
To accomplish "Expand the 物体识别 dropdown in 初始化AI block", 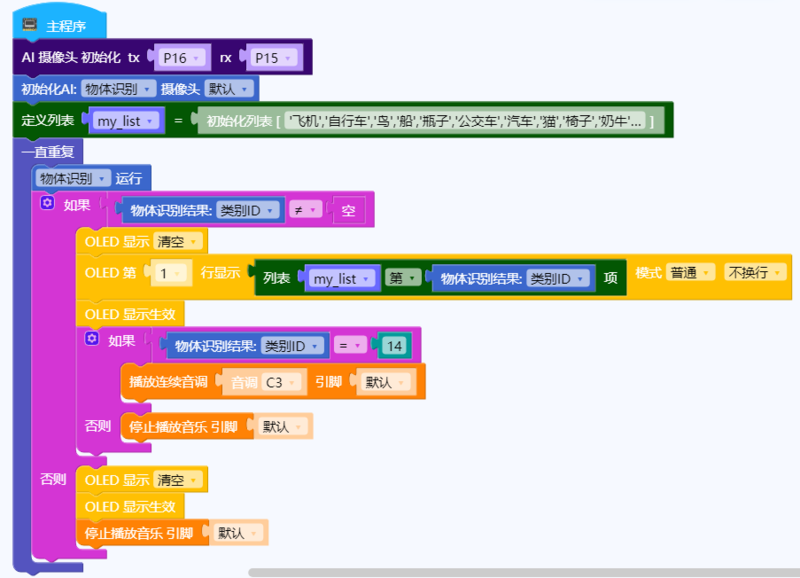I will (118, 89).
